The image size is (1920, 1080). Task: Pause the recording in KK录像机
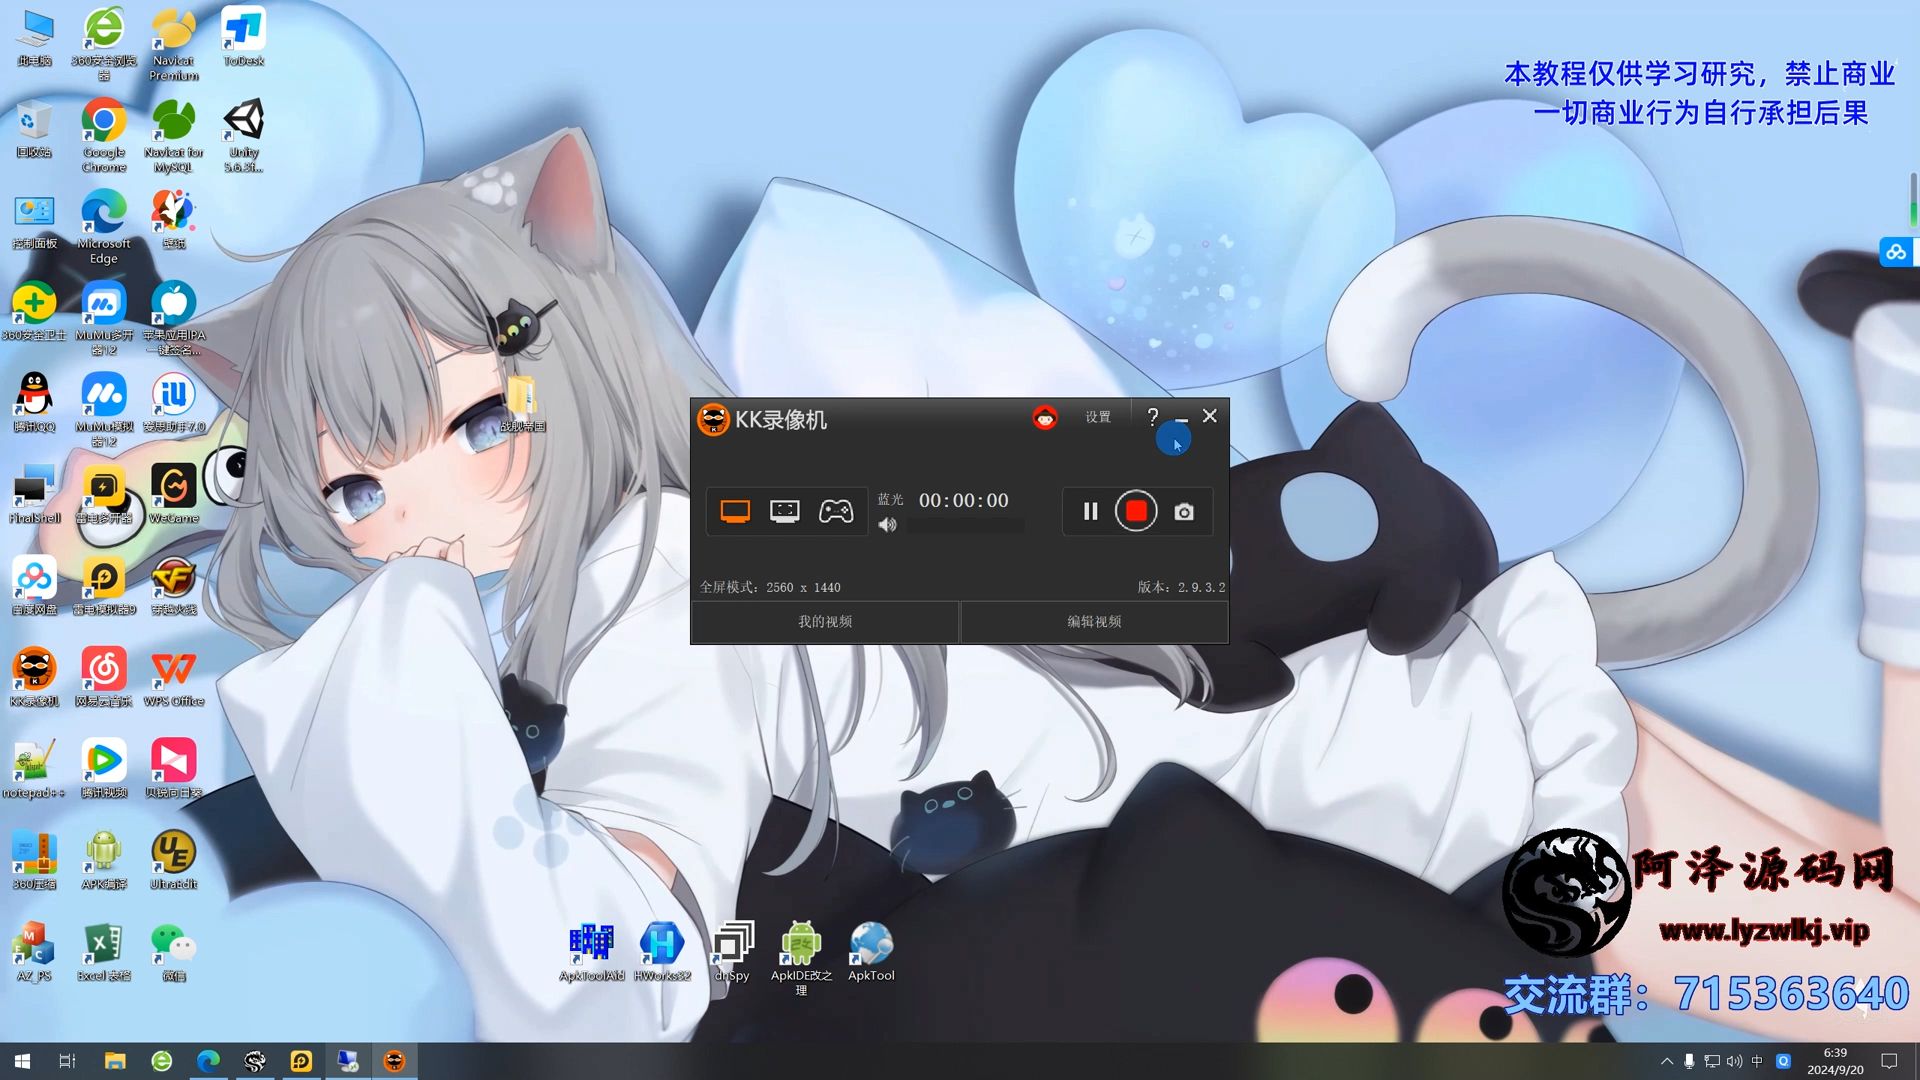pos(1090,512)
